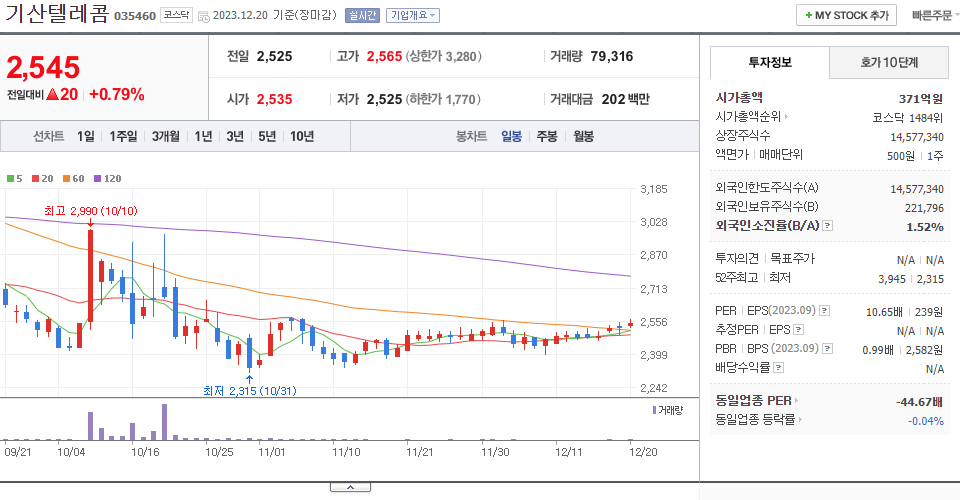Select 1년 line chart period

203,136
